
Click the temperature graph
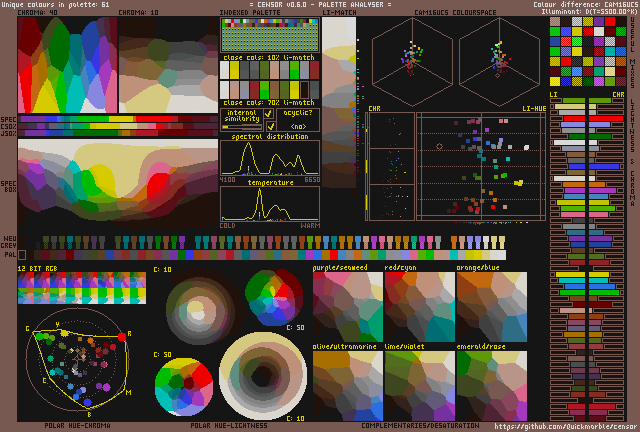point(270,204)
